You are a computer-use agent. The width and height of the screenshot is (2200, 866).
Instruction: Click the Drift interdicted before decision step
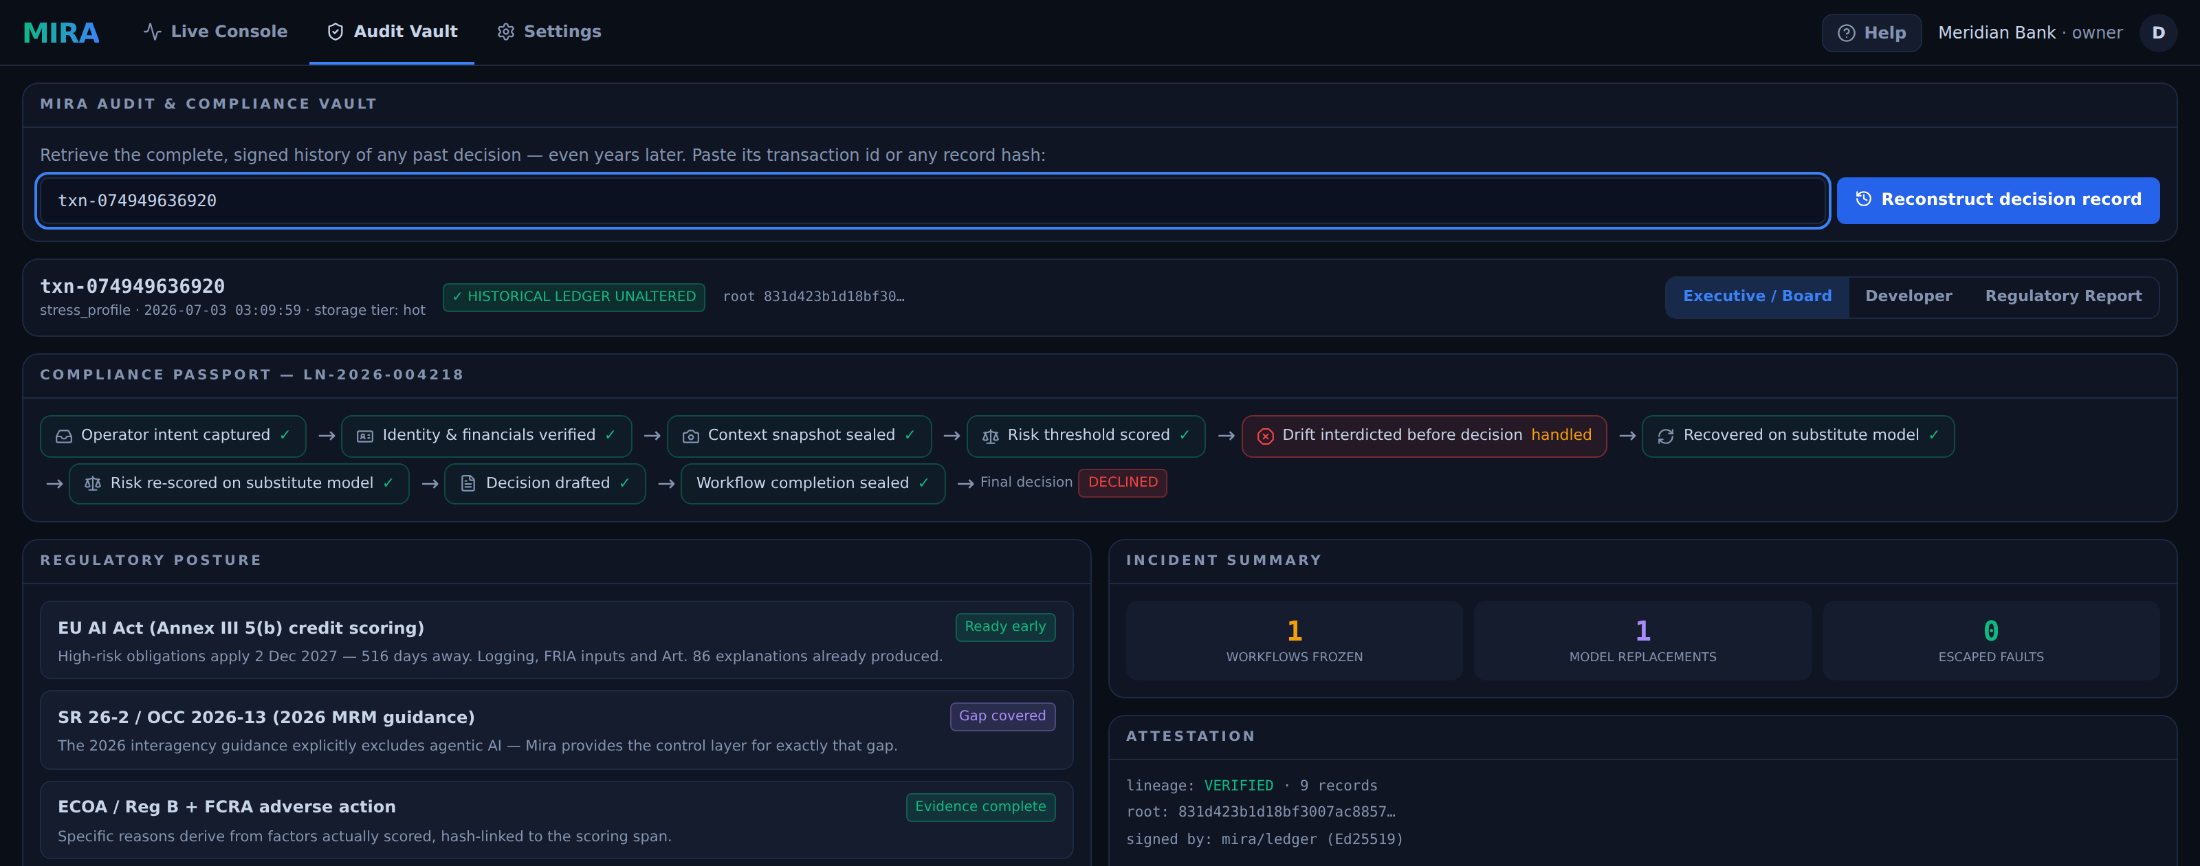point(1424,436)
